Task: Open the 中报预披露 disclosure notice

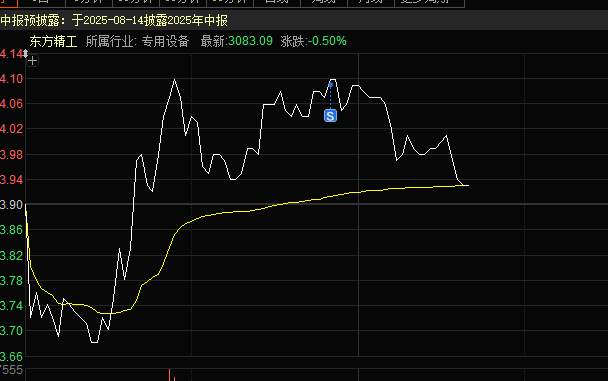Action: click(x=114, y=21)
